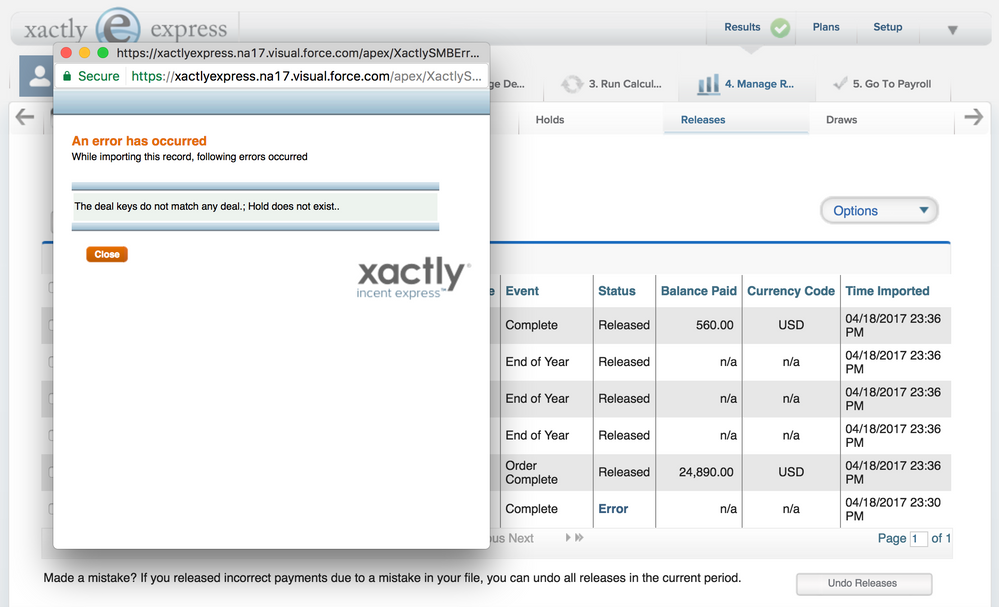The image size is (999, 607).
Task: Click the deal keys error message text
Action: 206,206
